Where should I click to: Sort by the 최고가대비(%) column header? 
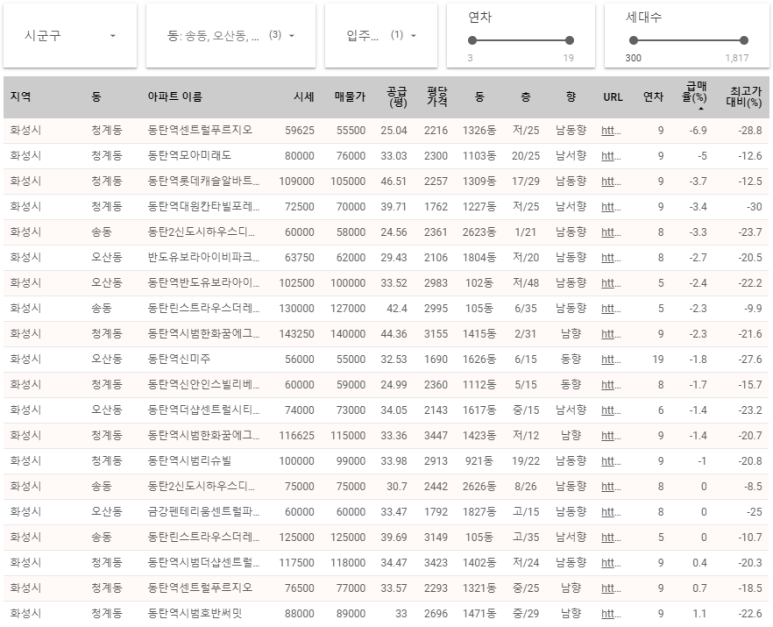(744, 97)
